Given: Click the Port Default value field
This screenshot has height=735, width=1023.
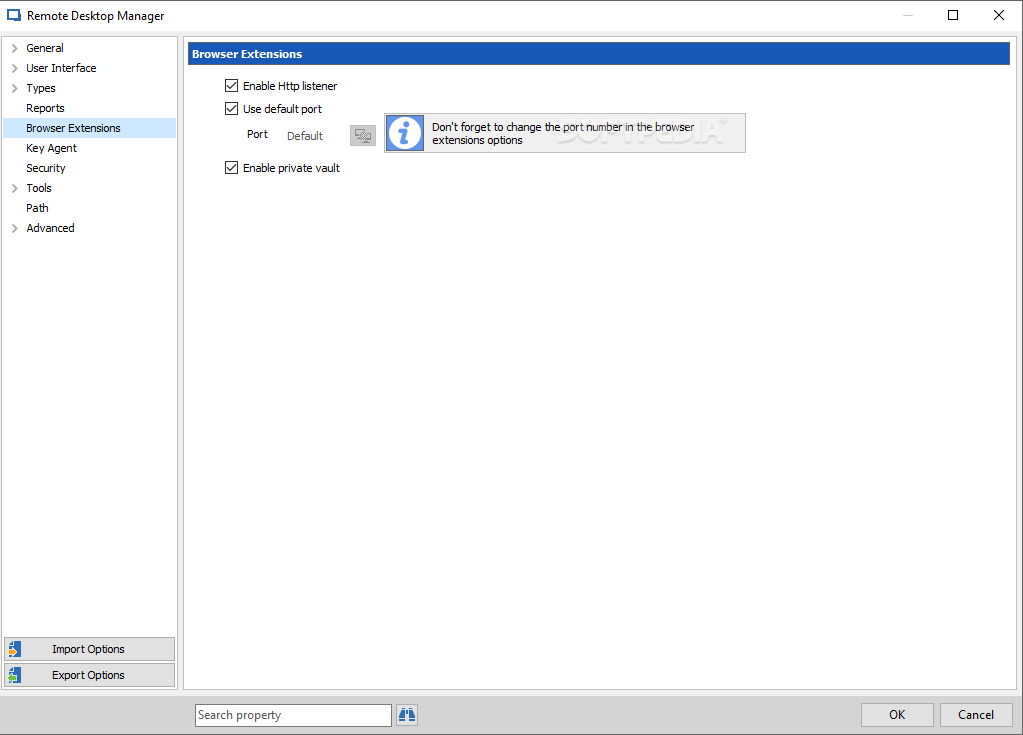Looking at the screenshot, I should point(312,136).
